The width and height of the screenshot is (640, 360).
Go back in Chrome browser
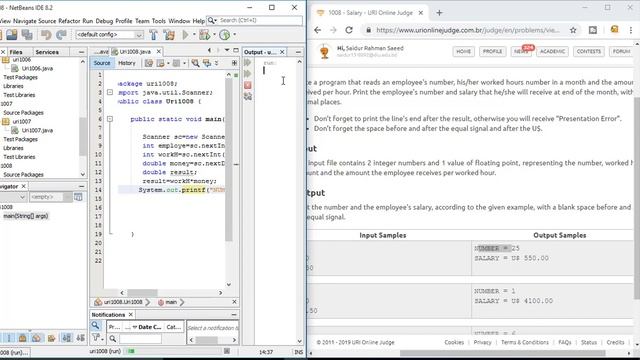tap(317, 30)
